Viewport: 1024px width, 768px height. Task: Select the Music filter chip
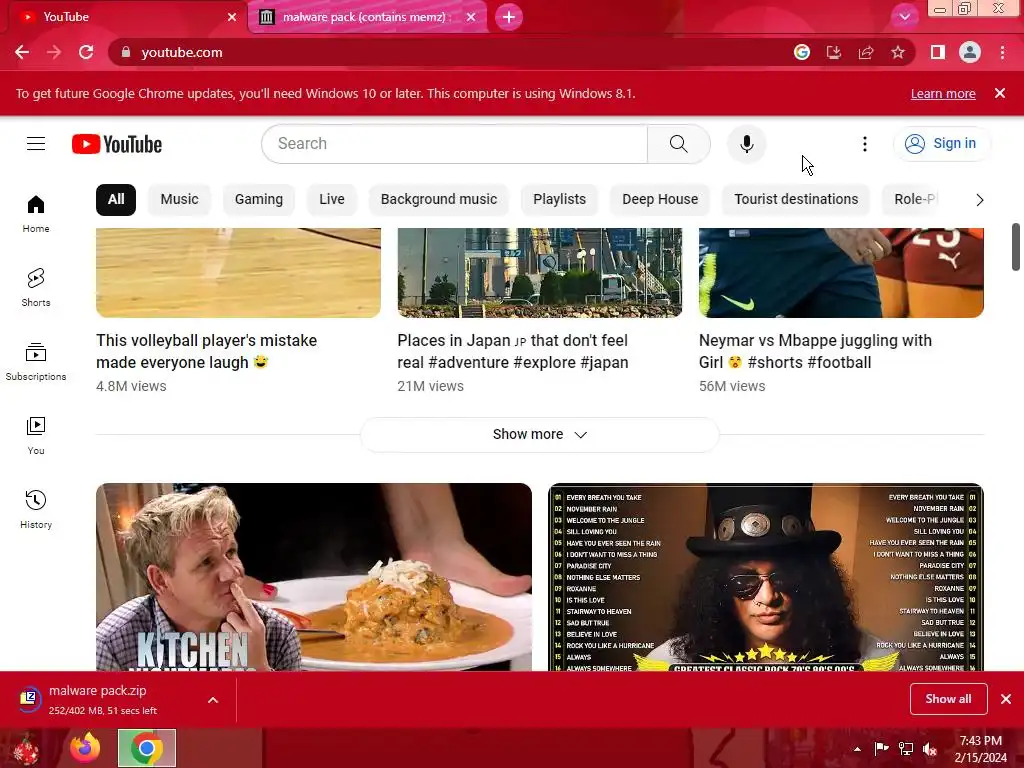tap(180, 199)
